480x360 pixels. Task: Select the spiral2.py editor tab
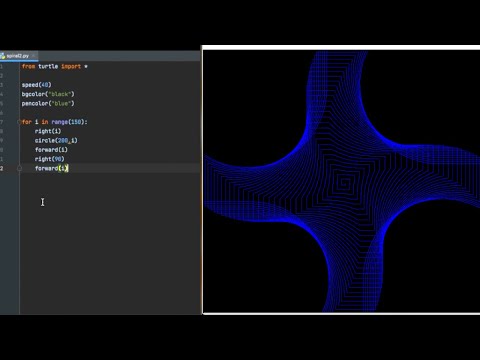click(18, 56)
